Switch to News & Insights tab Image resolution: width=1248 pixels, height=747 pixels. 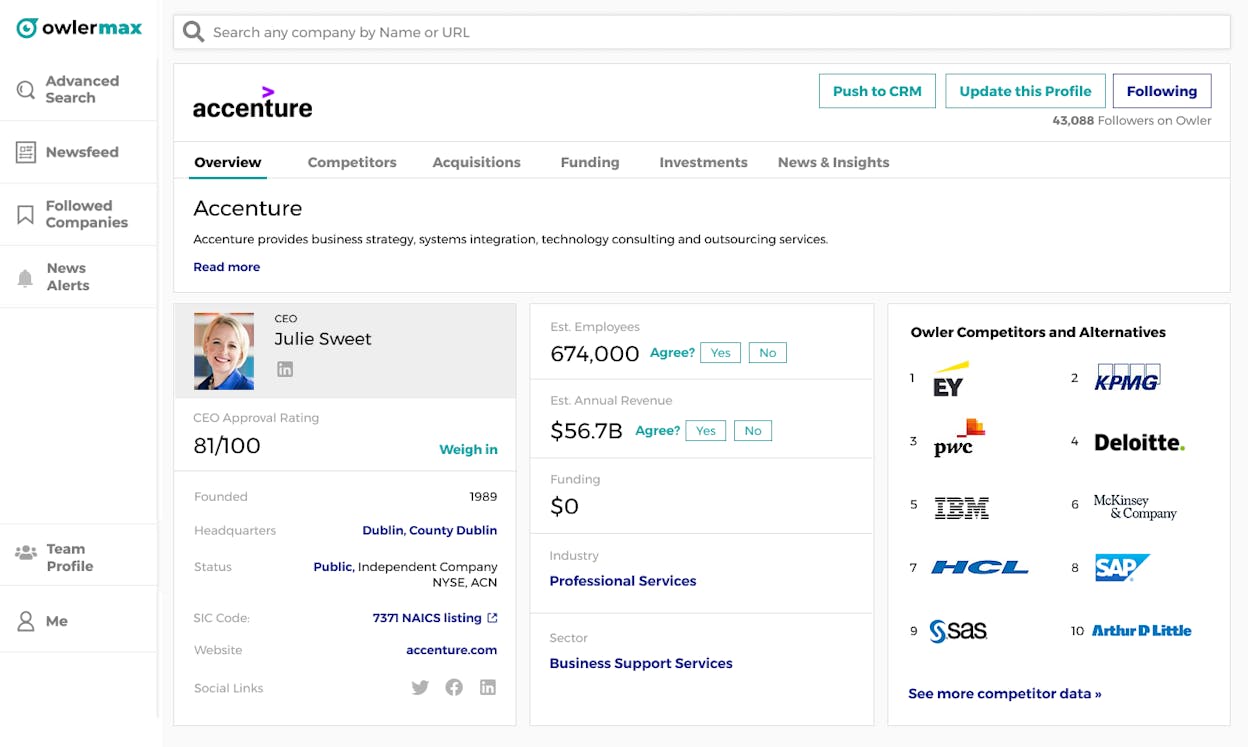pyautogui.click(x=833, y=162)
